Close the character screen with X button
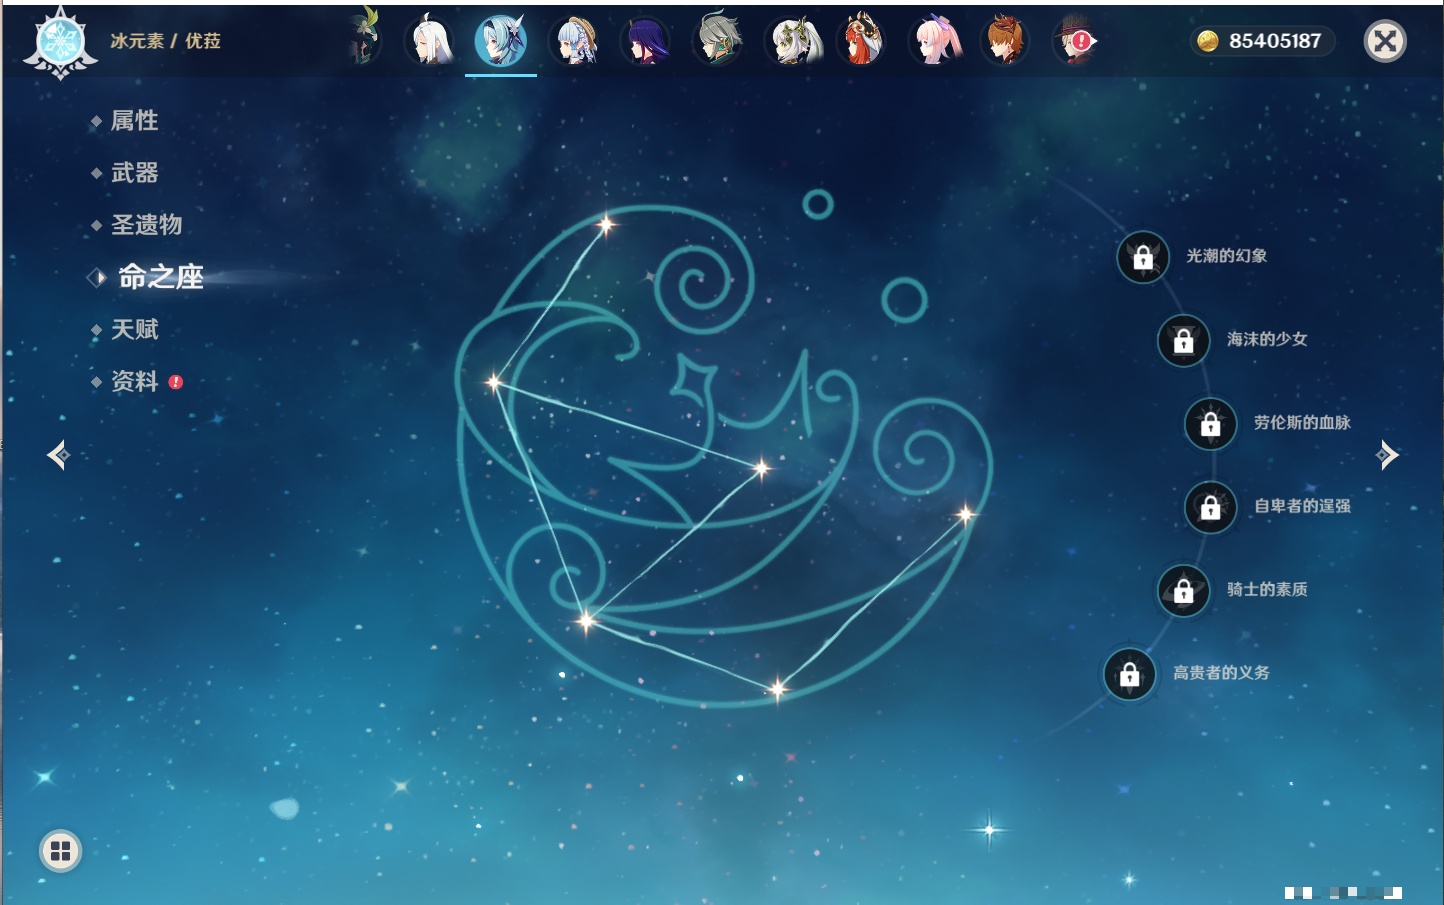This screenshot has width=1444, height=905. coord(1385,41)
